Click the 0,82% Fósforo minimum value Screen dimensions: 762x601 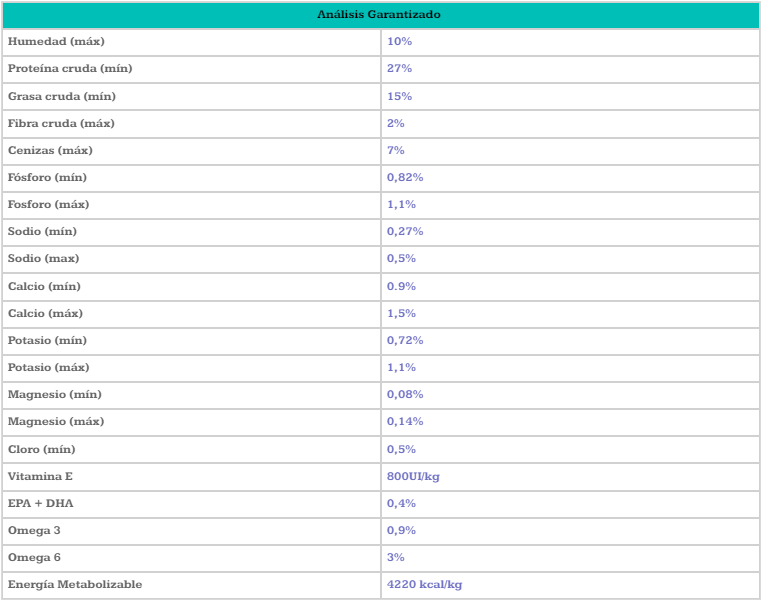(405, 177)
